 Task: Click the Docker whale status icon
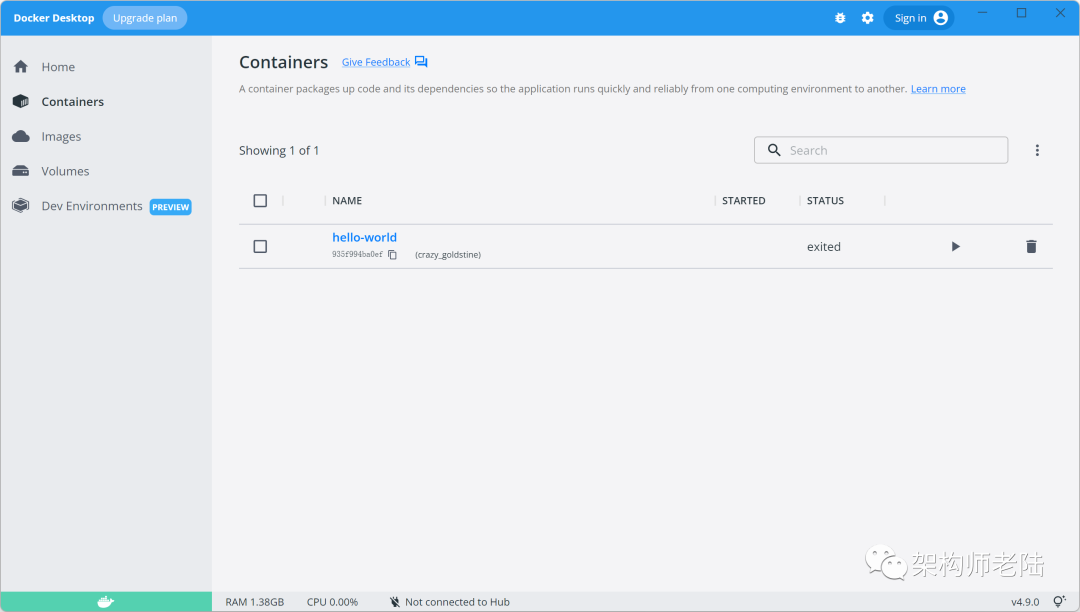point(105,602)
